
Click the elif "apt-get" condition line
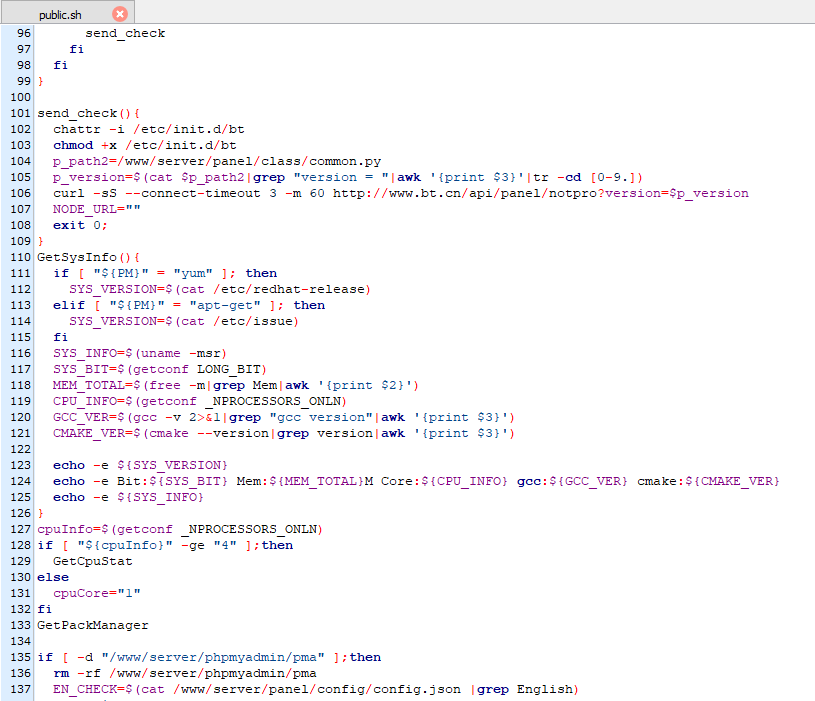point(189,306)
